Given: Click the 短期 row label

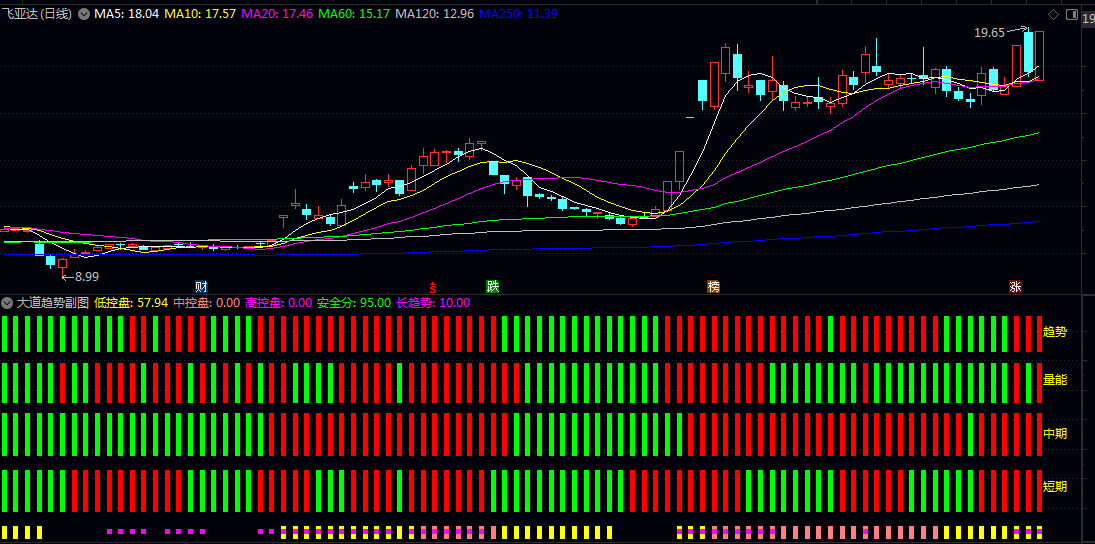Looking at the screenshot, I should click(1055, 487).
